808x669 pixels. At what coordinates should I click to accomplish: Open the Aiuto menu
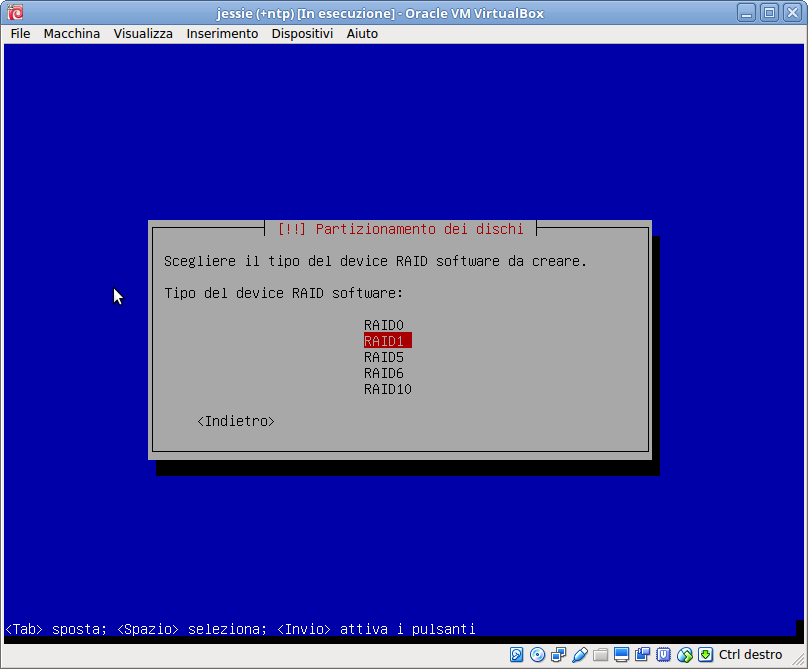tap(362, 34)
